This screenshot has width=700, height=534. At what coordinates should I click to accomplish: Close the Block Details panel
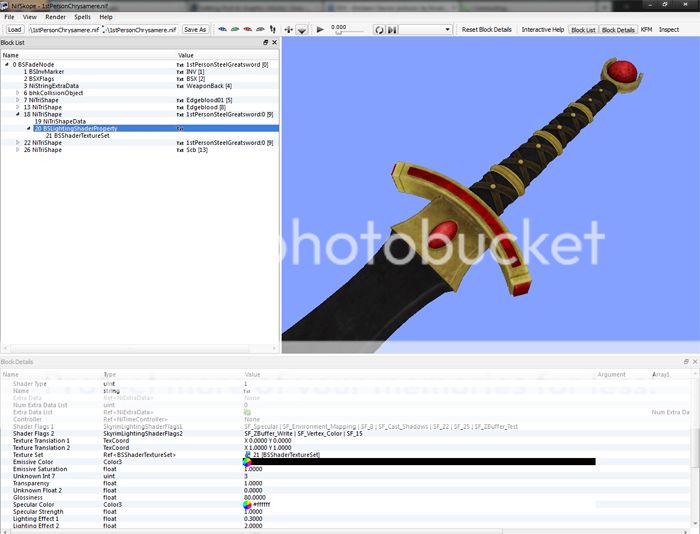[x=695, y=361]
